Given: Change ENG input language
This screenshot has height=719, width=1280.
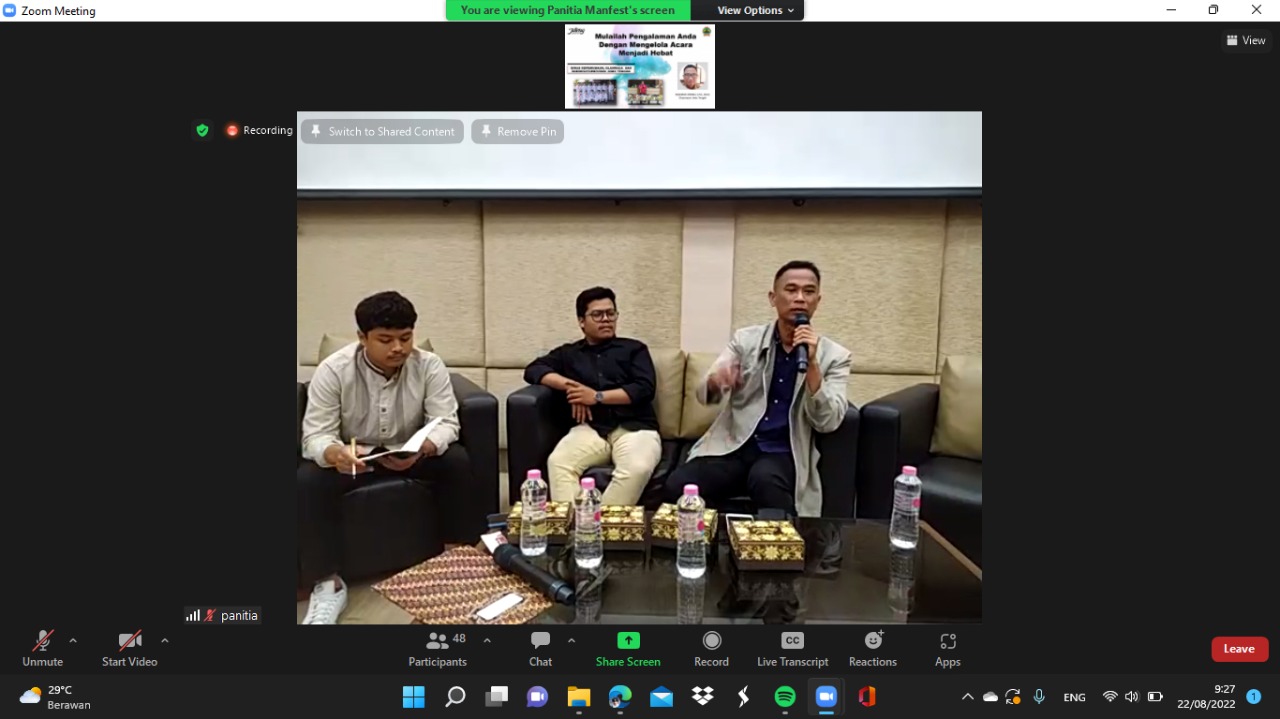Looking at the screenshot, I should tap(1075, 697).
